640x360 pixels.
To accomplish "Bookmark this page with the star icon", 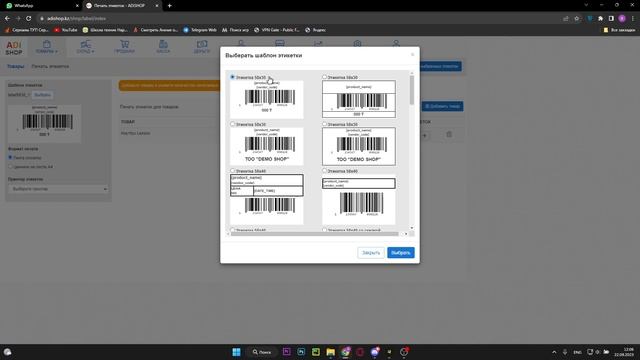I will 576,18.
